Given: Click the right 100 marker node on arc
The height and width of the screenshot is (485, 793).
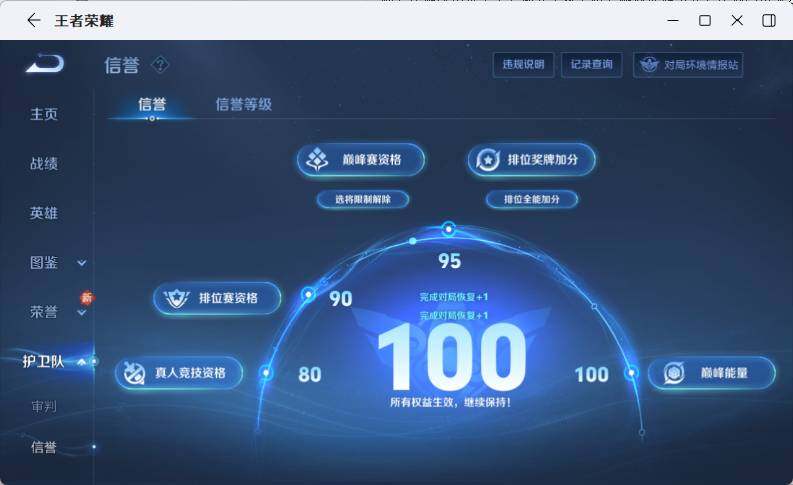Looking at the screenshot, I should point(631,373).
